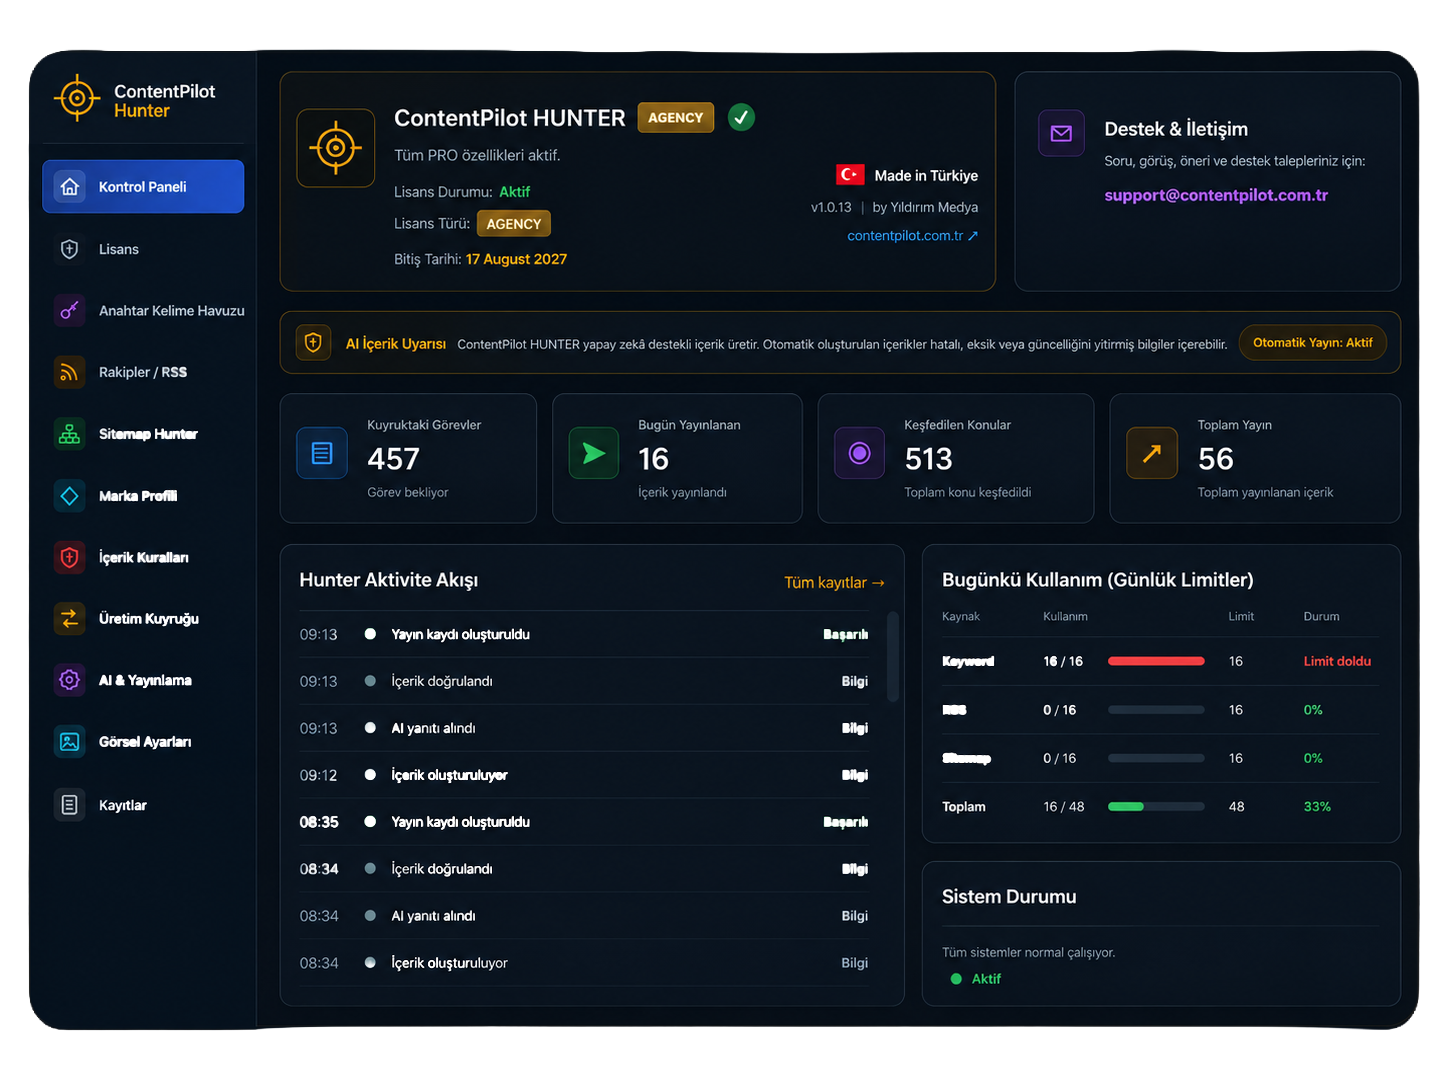Click the red Keyword usage progress bar

(1156, 661)
